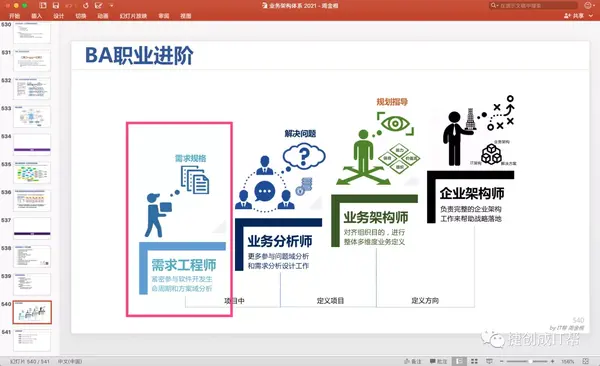Click the 企业架构师 heading on the slide

pos(472,193)
